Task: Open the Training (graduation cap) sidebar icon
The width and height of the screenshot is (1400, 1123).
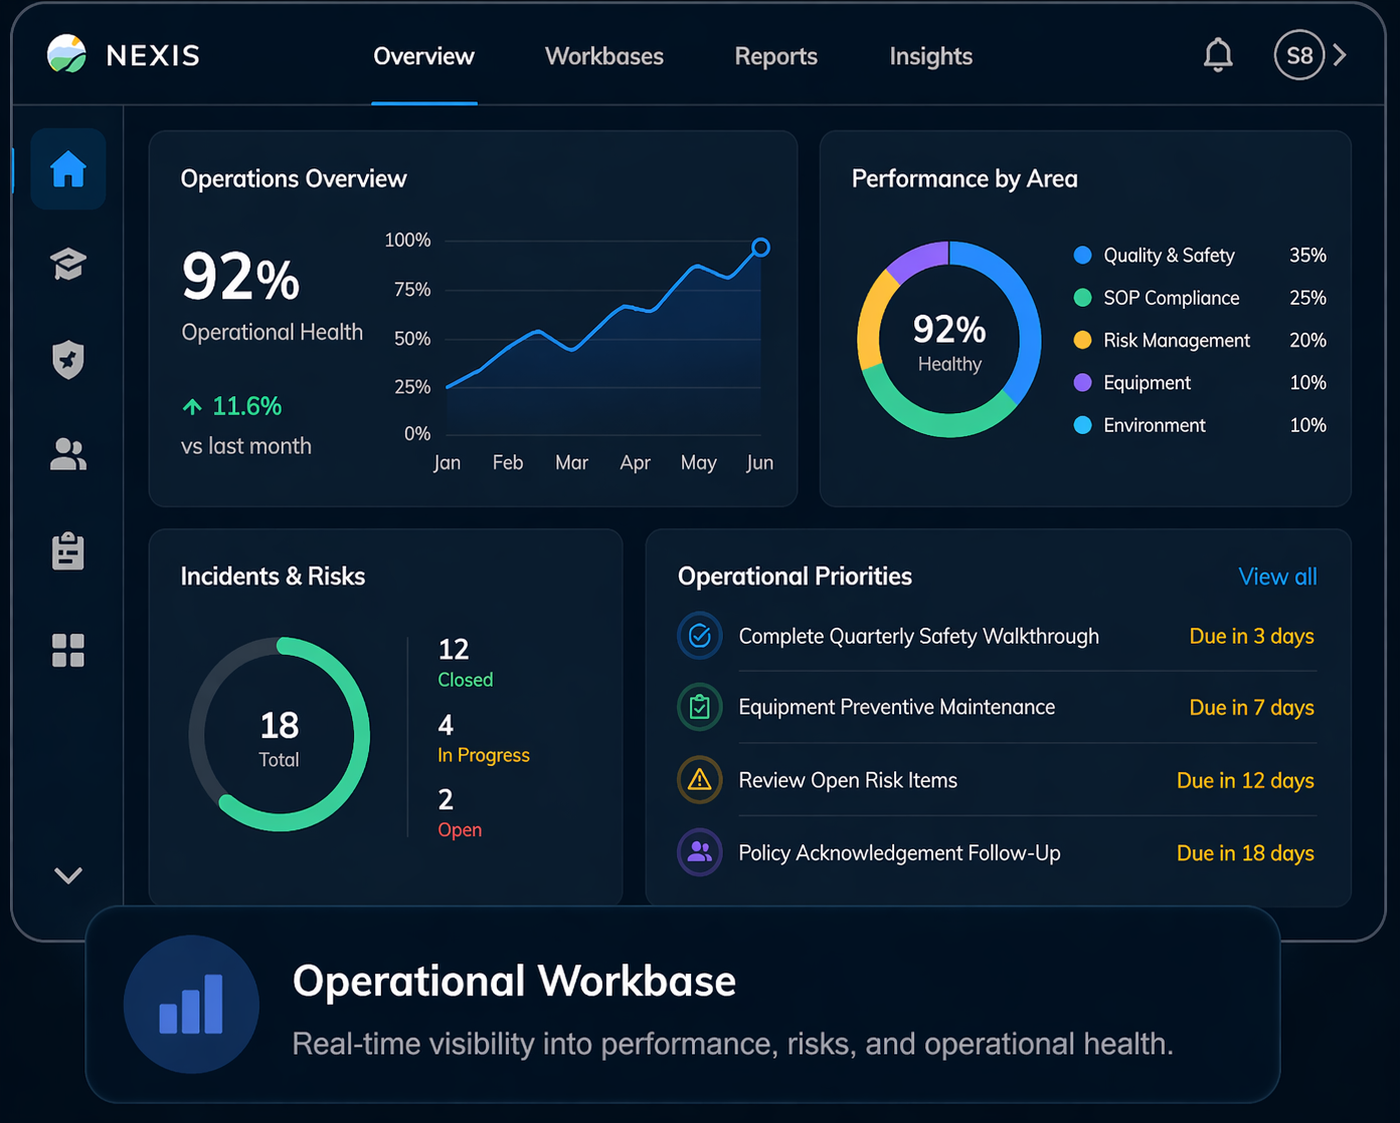Action: pyautogui.click(x=68, y=263)
